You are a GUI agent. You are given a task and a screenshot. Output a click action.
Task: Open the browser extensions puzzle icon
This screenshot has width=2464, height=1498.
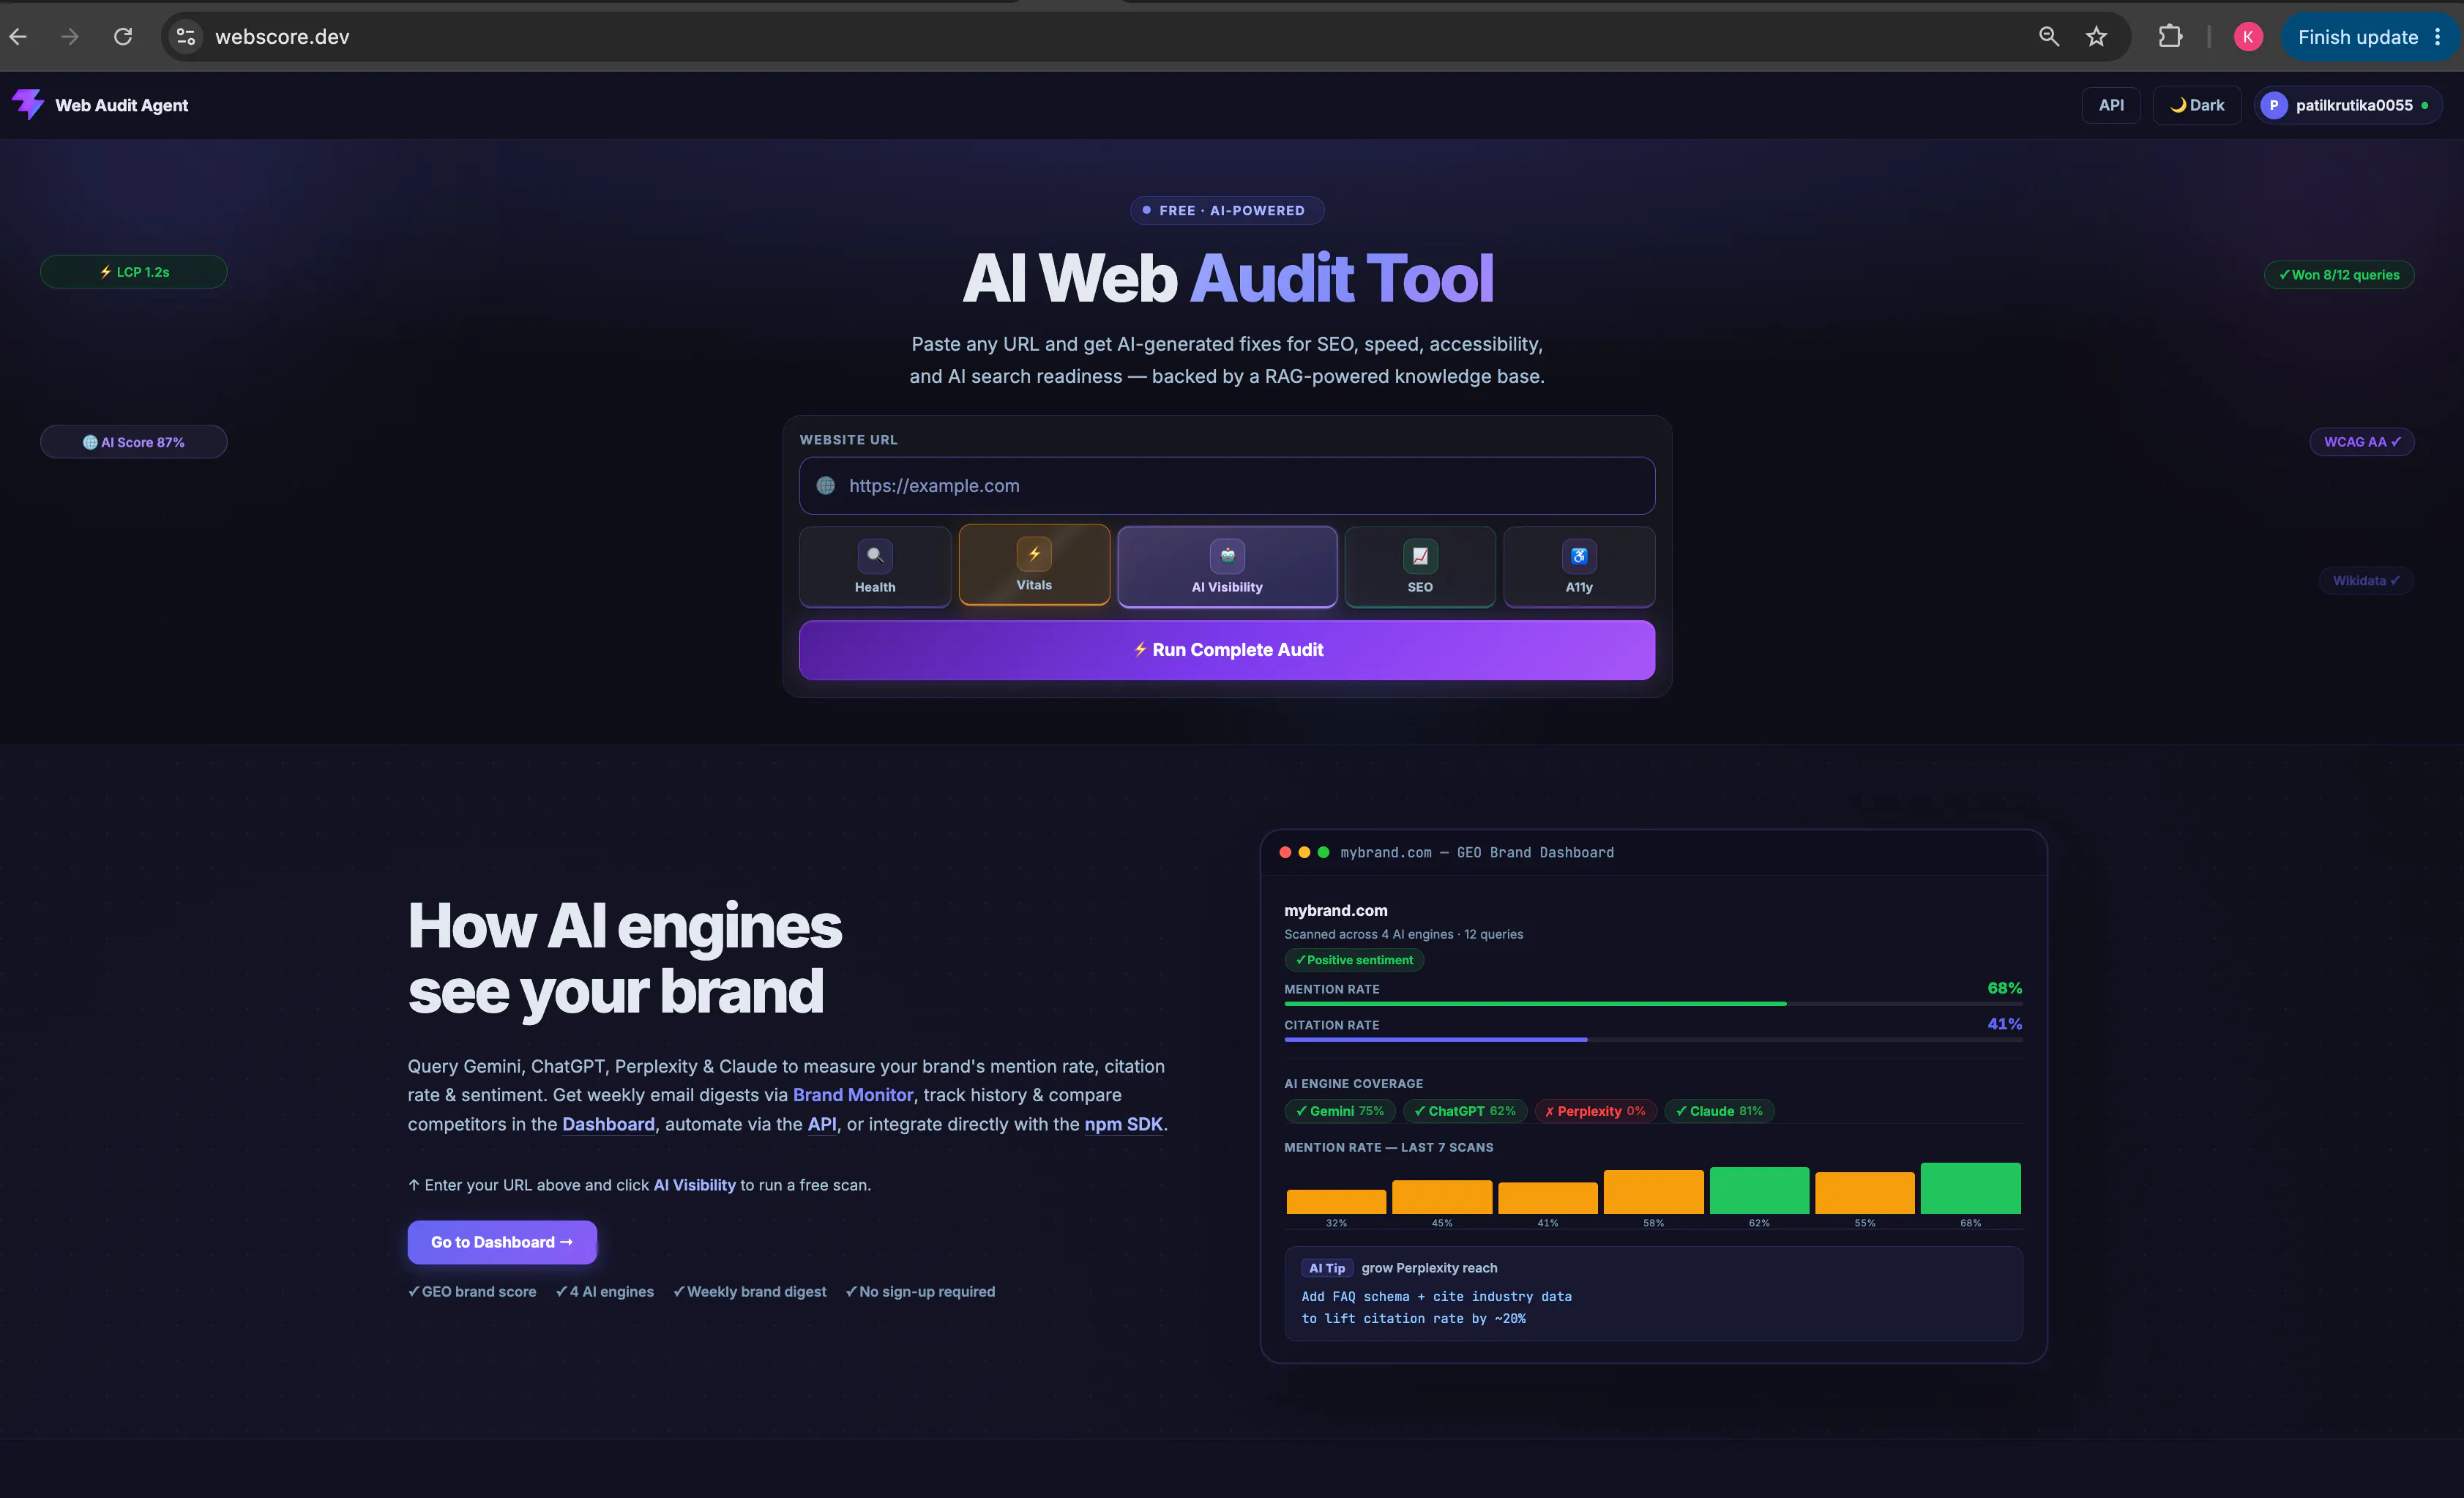2170,37
